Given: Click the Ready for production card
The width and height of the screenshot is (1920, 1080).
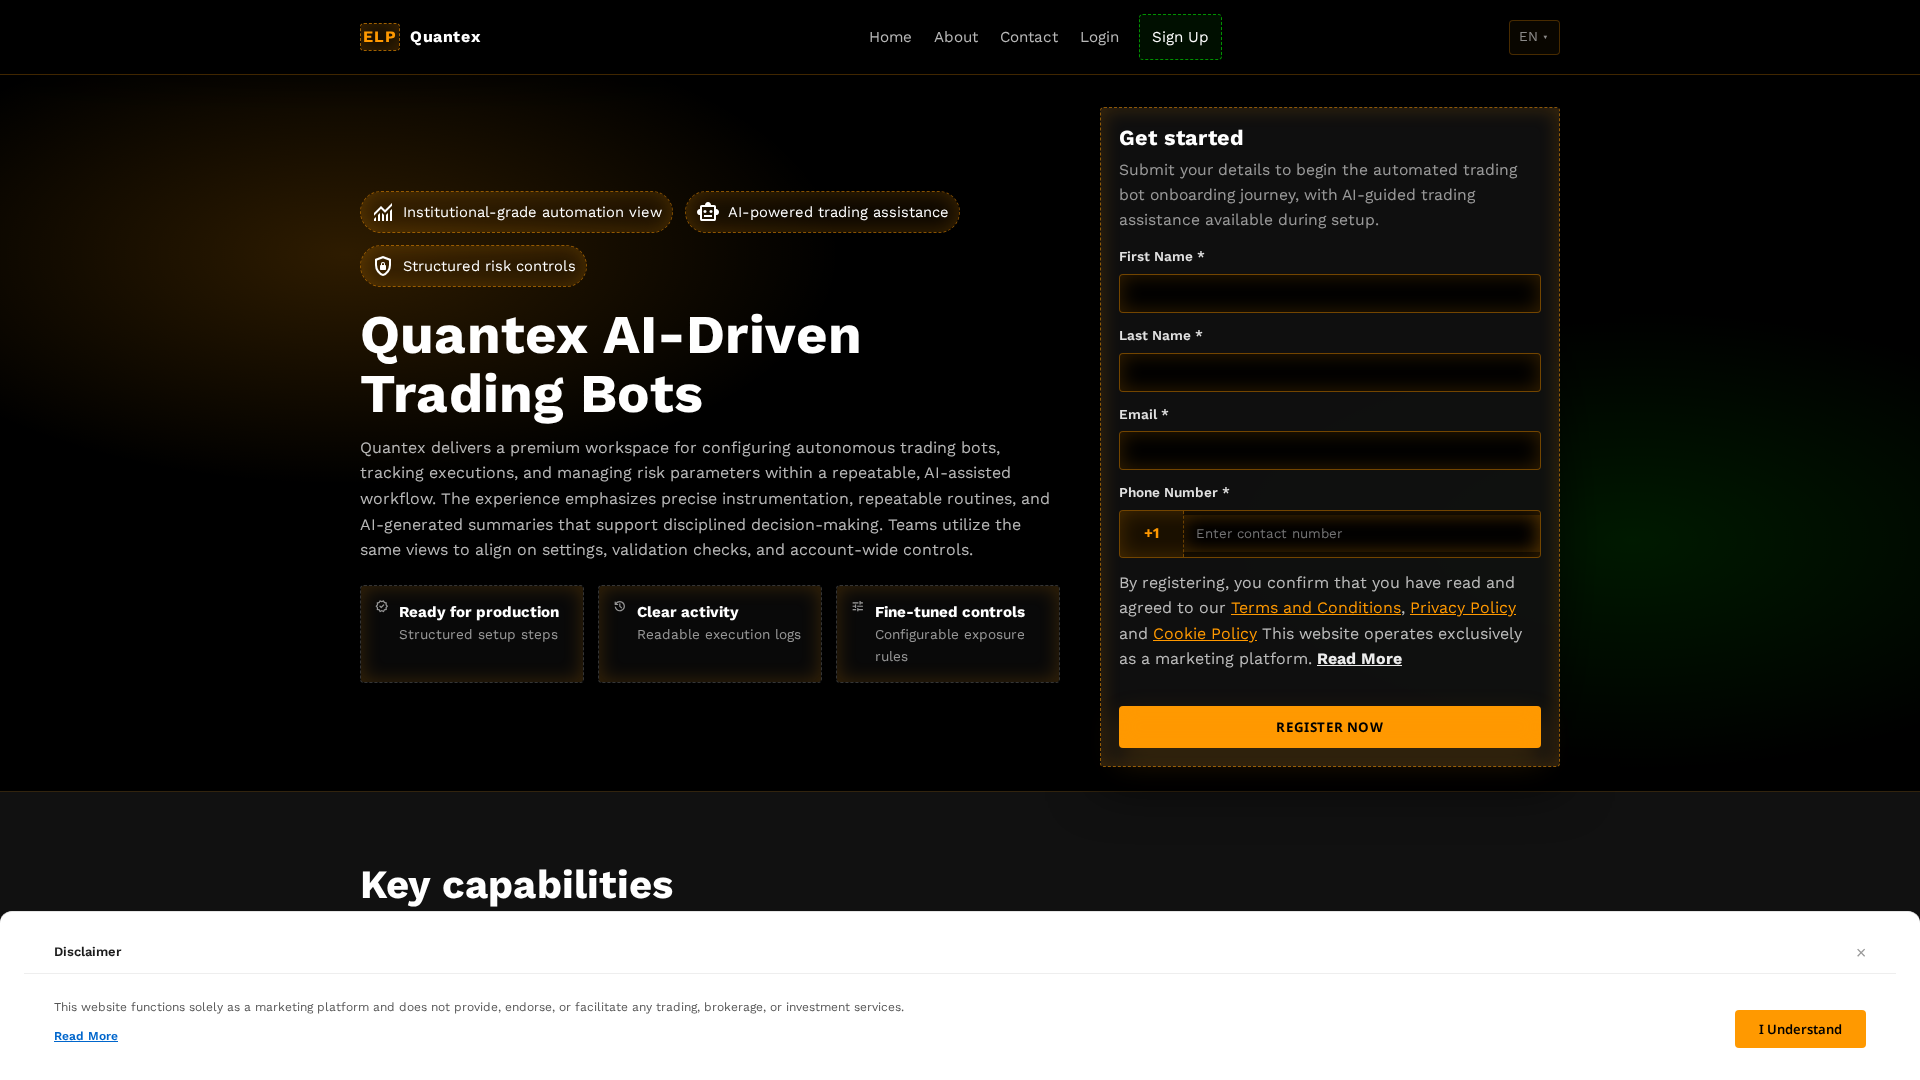Looking at the screenshot, I should [472, 634].
